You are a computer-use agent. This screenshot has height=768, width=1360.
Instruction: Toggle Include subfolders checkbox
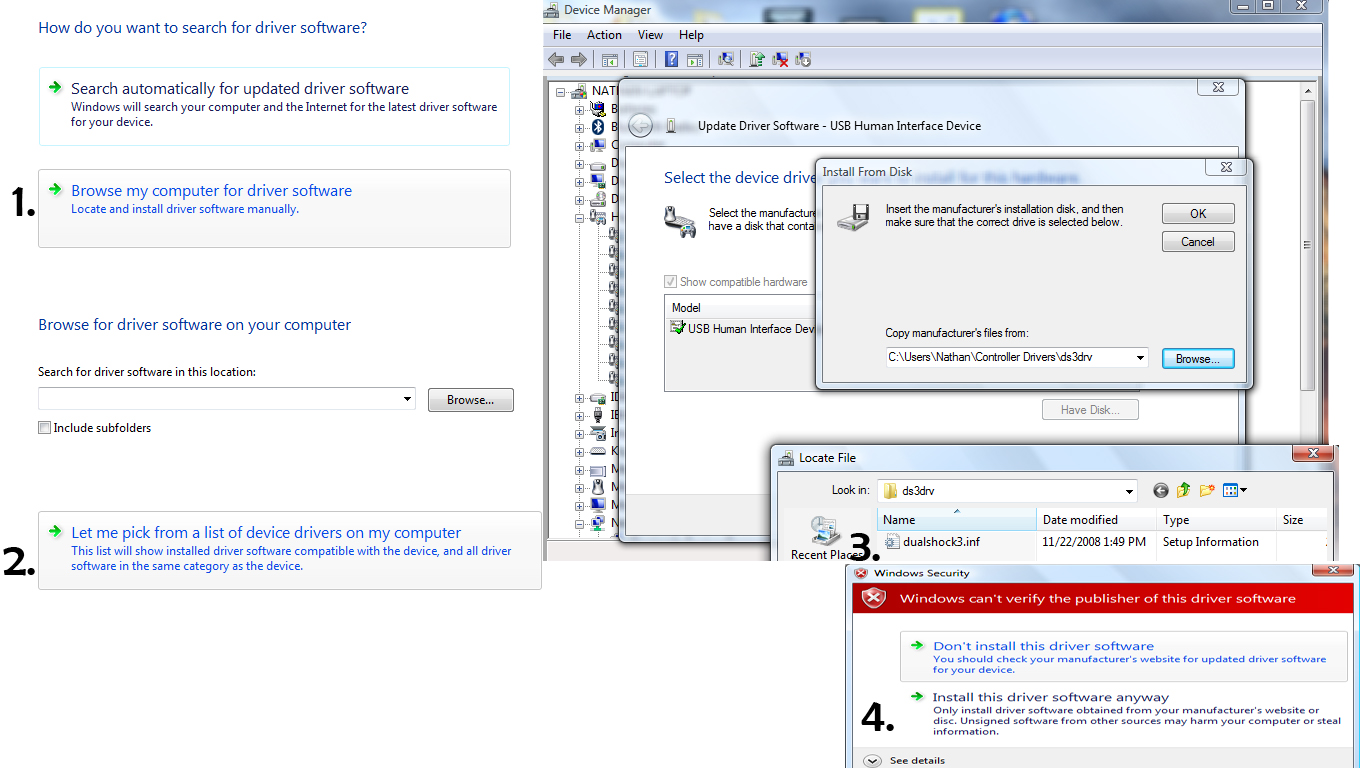[44, 428]
